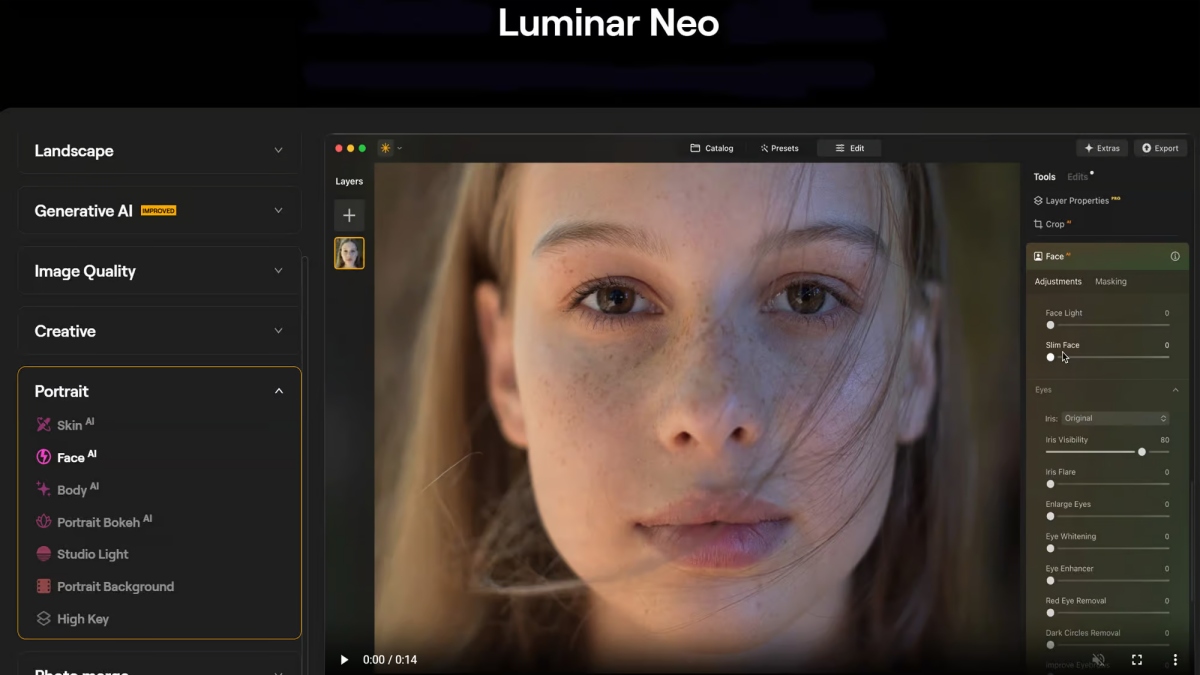Switch to the Presets view

tap(779, 147)
